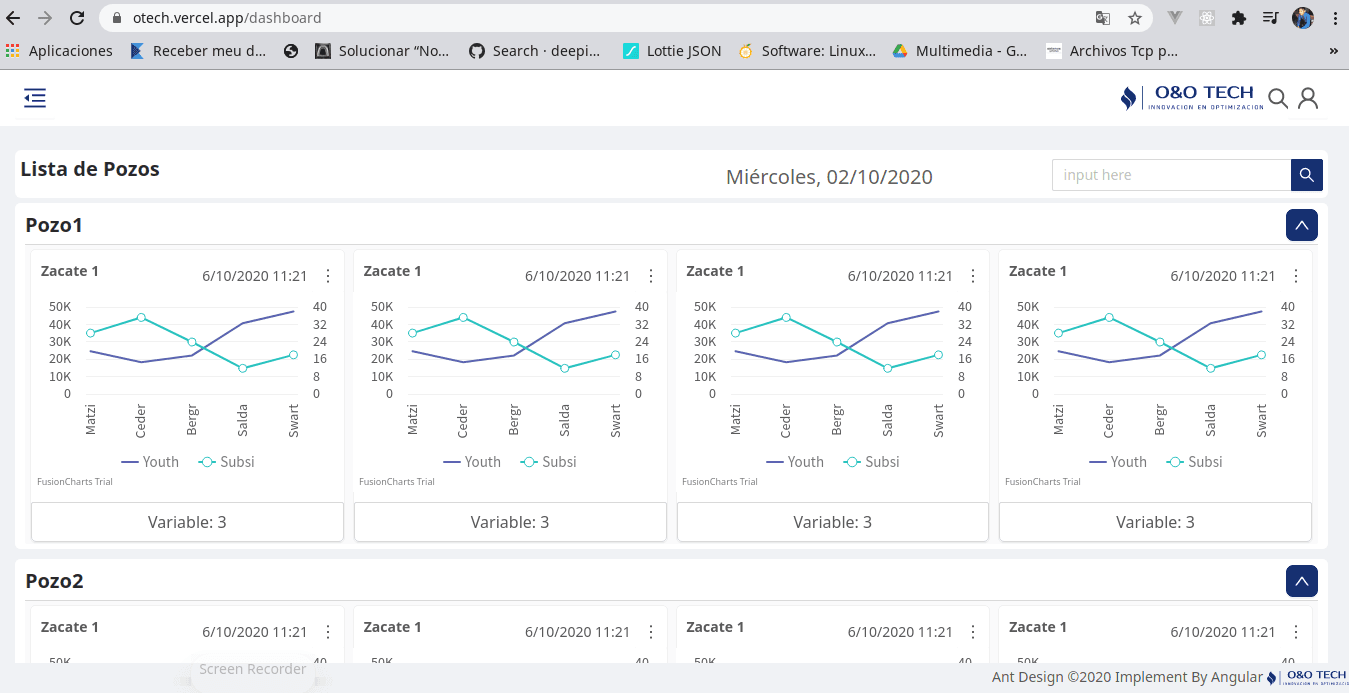Click Variable: 3 button under first Pozo1 card
This screenshot has width=1349, height=693.
coord(187,522)
